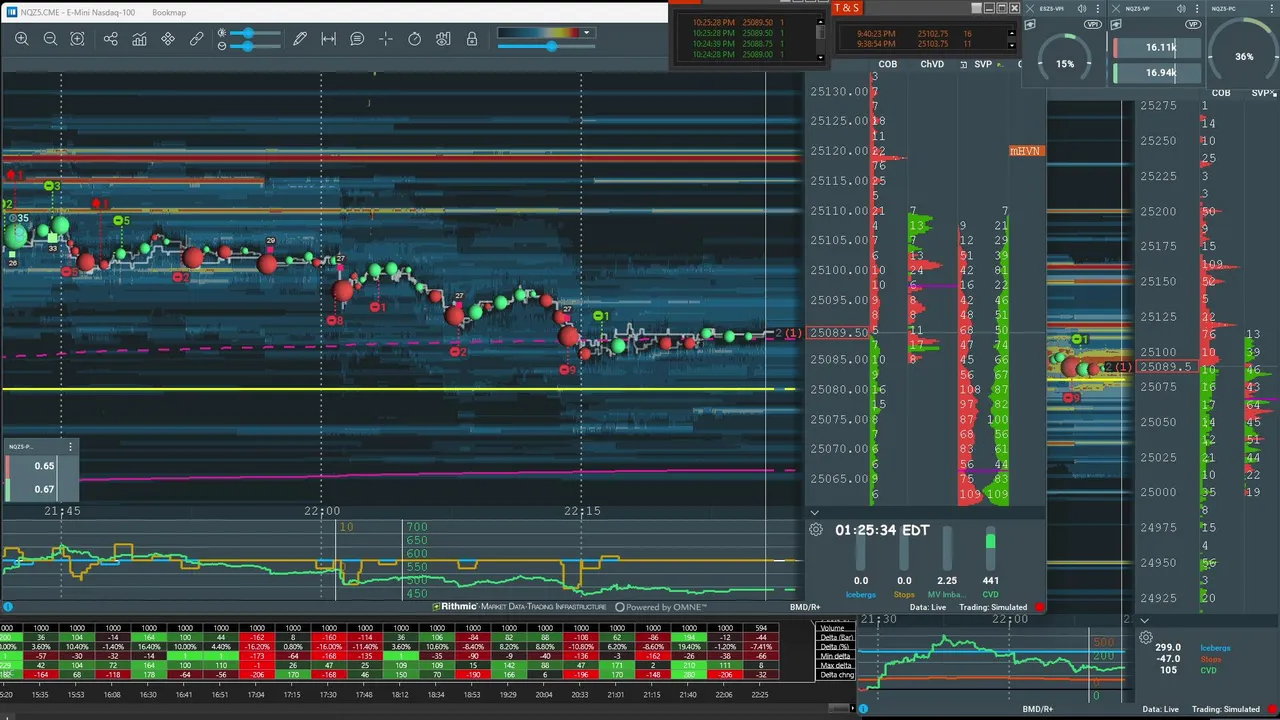Toggle the padlock lock icon
1280x720 pixels.
472,39
